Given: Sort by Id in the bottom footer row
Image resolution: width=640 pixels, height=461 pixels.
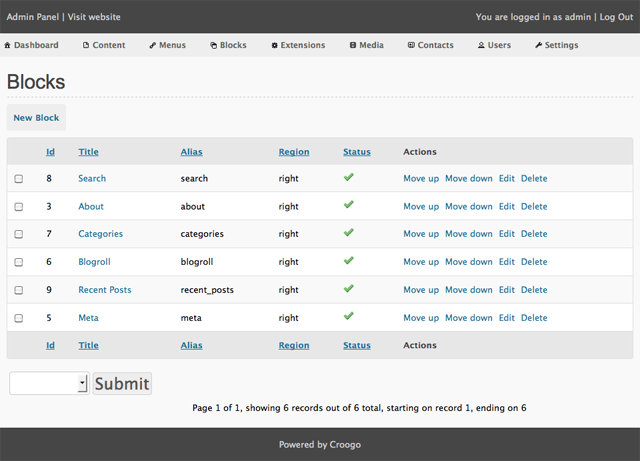Looking at the screenshot, I should (x=50, y=345).
